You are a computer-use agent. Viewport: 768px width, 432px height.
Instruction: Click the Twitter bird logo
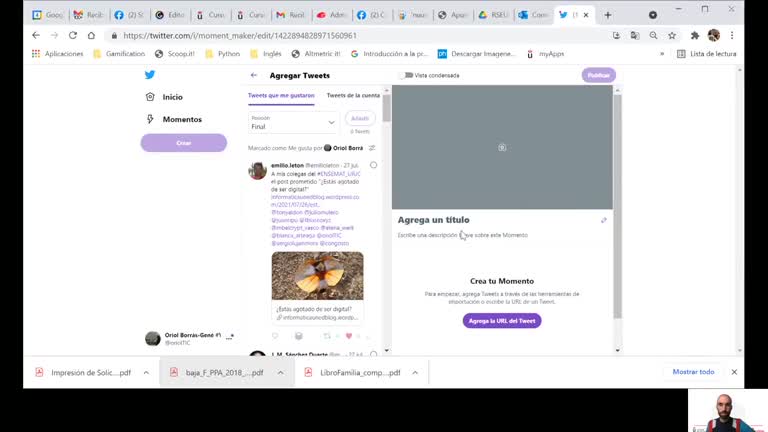click(150, 74)
